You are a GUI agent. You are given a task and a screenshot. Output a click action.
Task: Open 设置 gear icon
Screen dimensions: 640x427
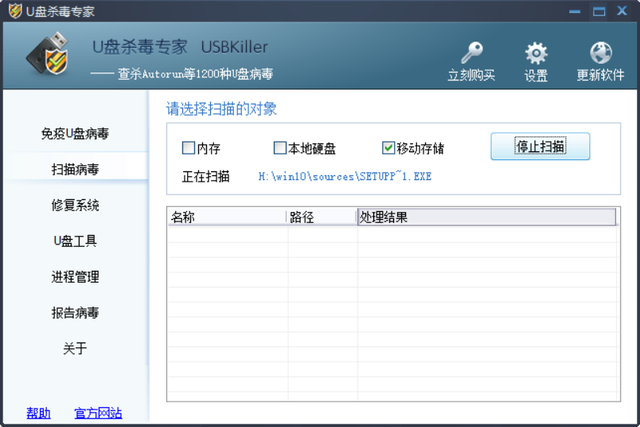coord(536,53)
